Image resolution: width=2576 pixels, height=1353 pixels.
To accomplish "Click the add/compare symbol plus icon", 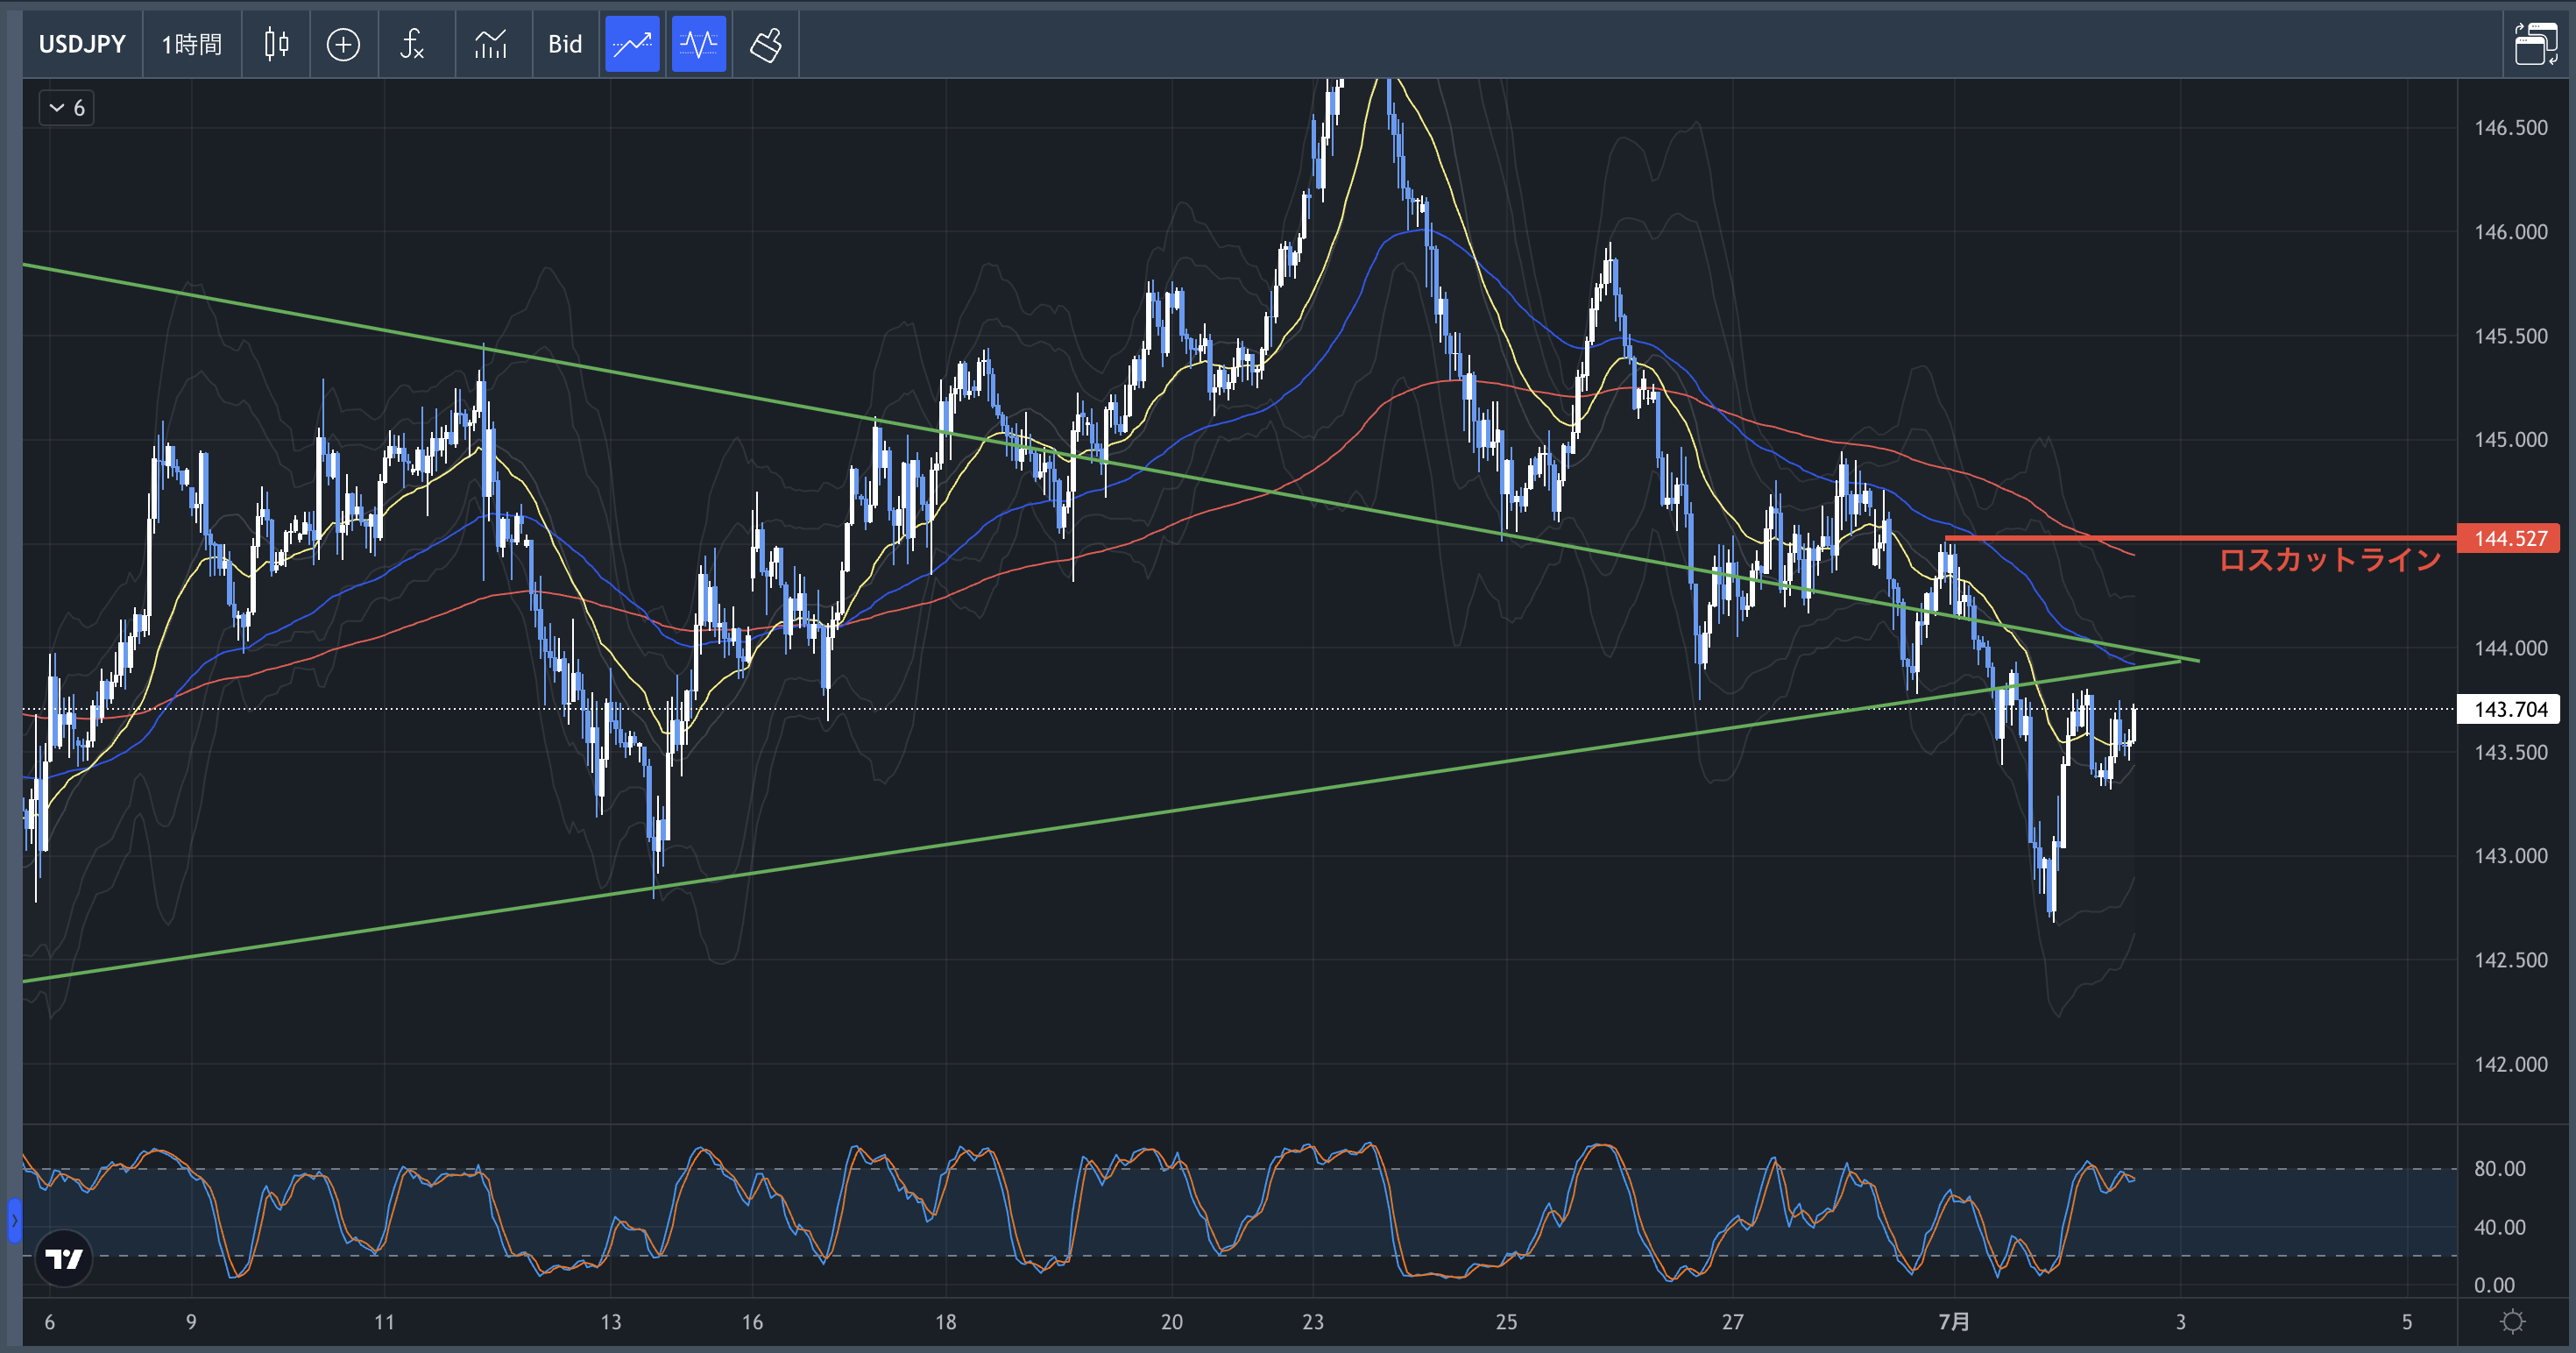I will pos(343,44).
